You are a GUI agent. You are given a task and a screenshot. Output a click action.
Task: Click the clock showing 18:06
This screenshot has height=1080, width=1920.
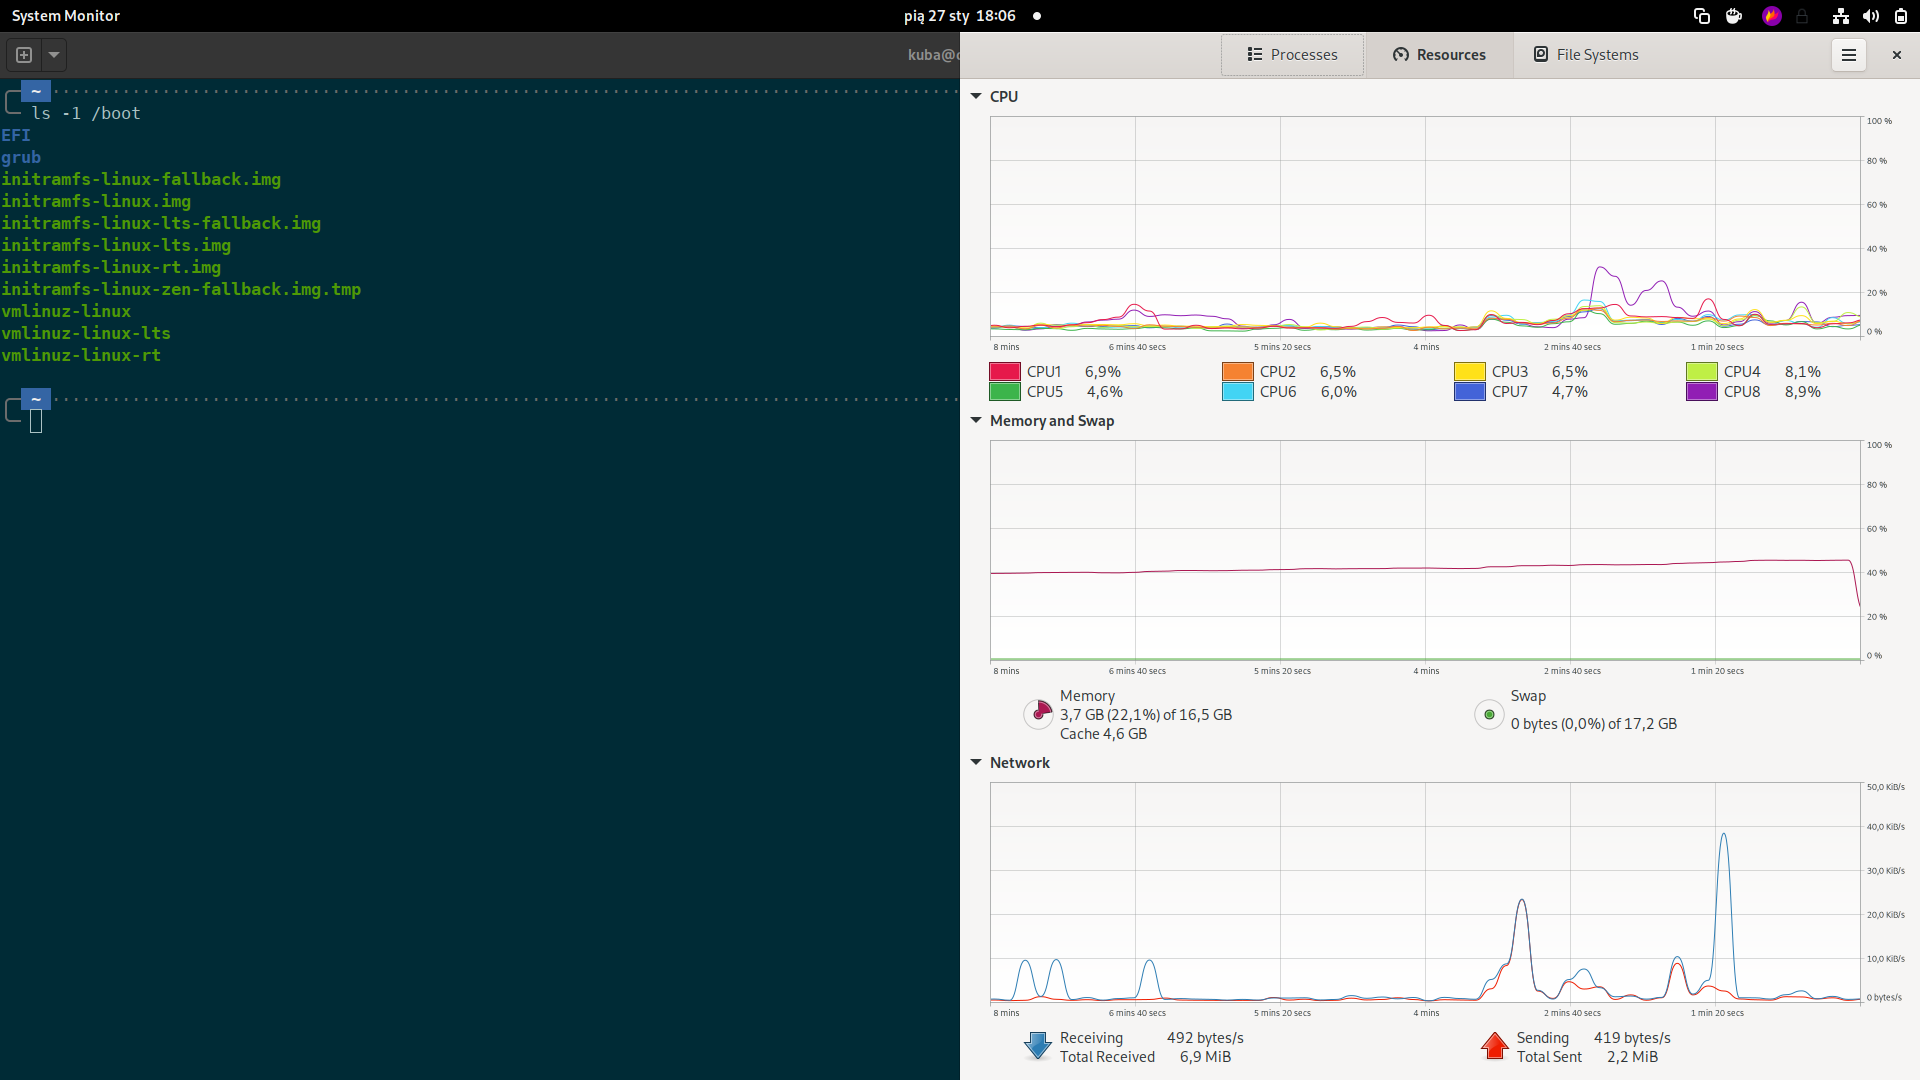click(995, 15)
